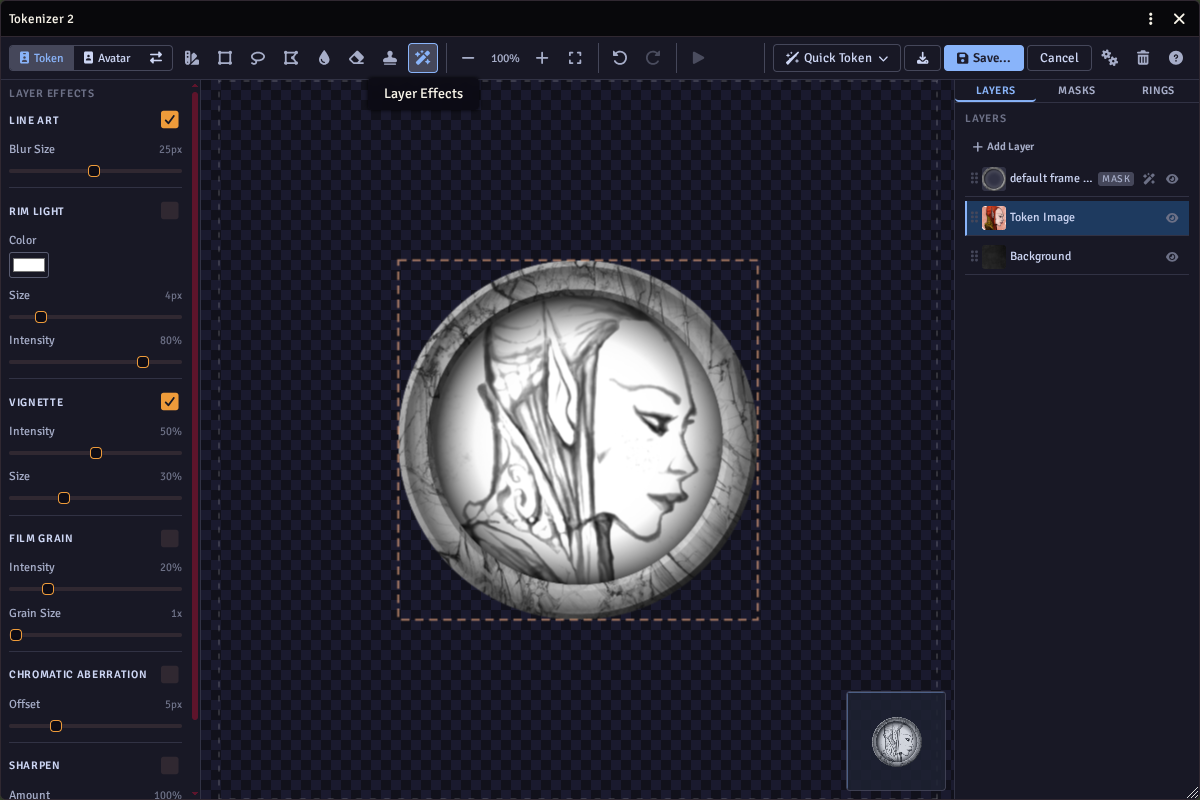Click the canvas minimap preview thumbnail
This screenshot has width=1200, height=800.
coord(896,741)
